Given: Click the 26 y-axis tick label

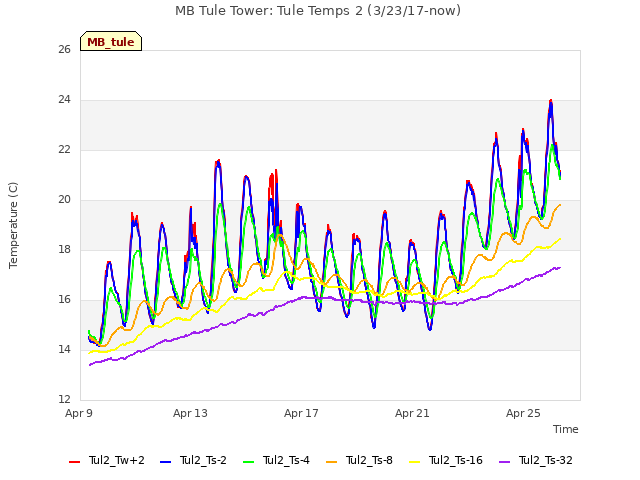Looking at the screenshot, I should tap(64, 49).
